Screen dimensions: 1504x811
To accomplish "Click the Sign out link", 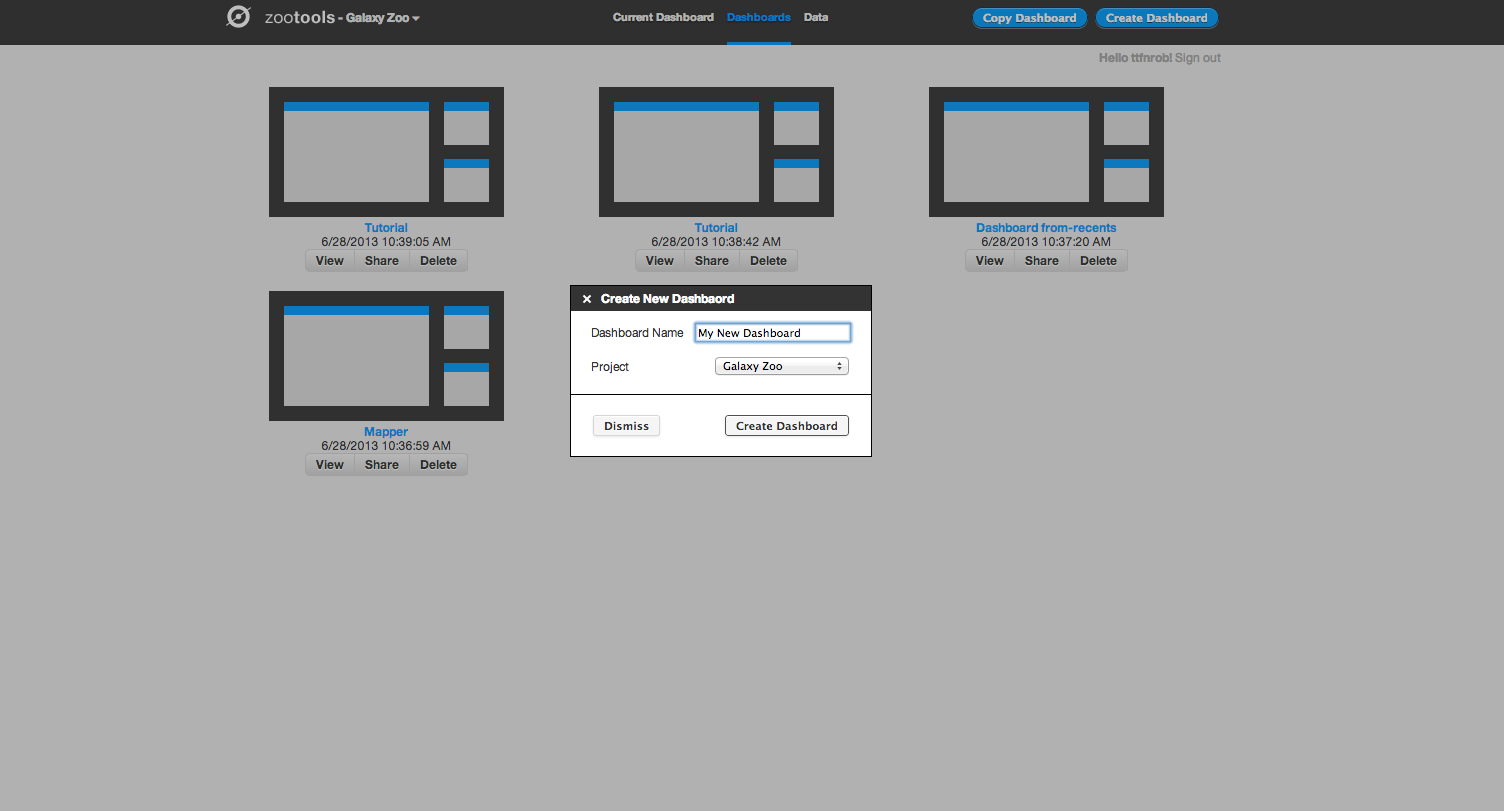I will point(1197,58).
